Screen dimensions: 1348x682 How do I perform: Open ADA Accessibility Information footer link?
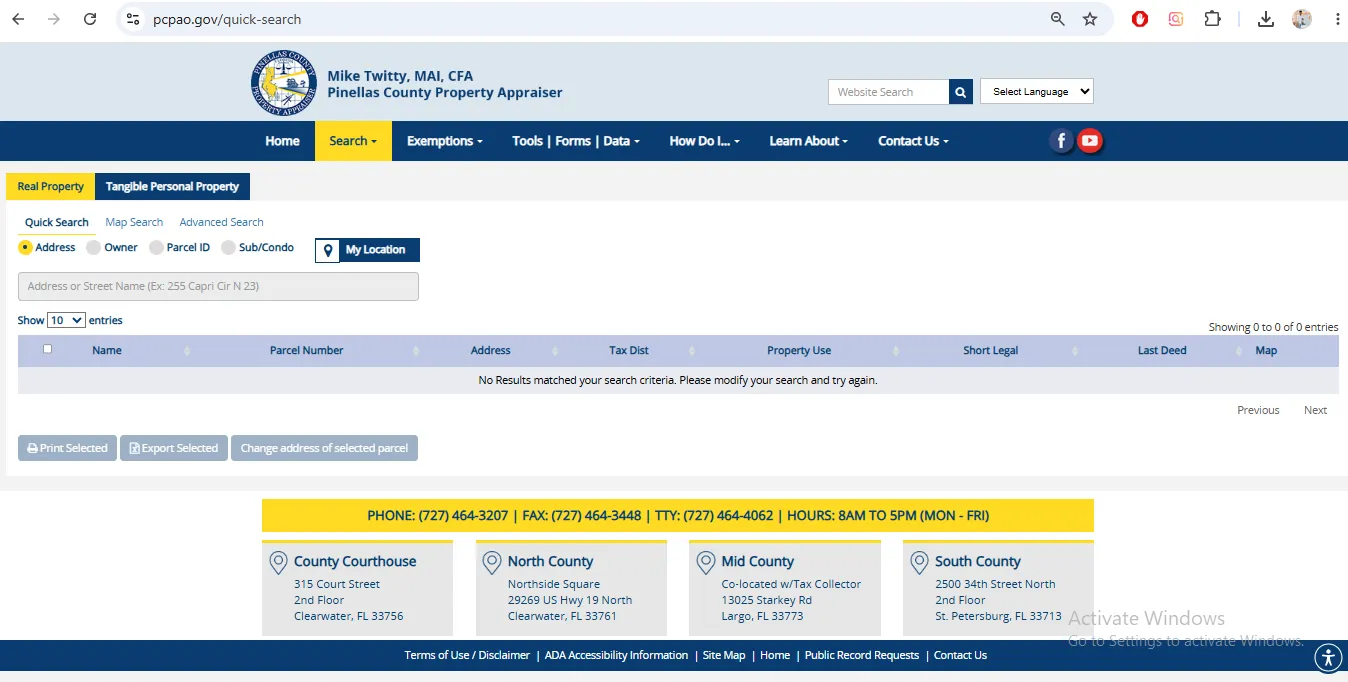(x=616, y=655)
